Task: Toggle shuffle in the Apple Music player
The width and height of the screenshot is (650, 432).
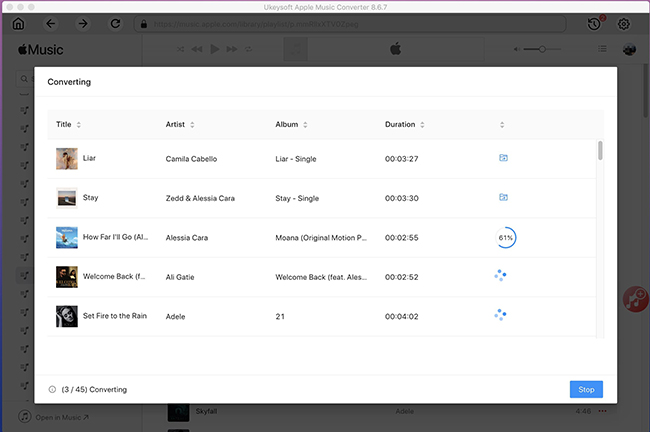Action: [x=180, y=49]
